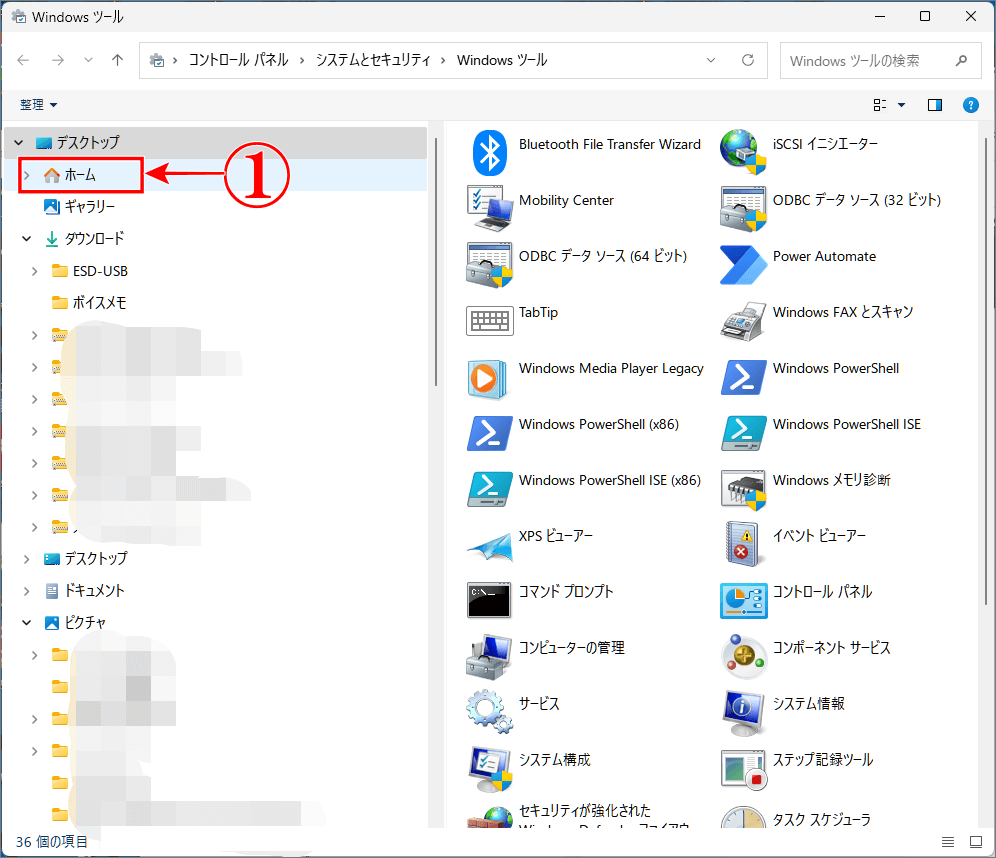The image size is (996, 858).
Task: Select ホーム in navigation pane
Action: tap(80, 175)
